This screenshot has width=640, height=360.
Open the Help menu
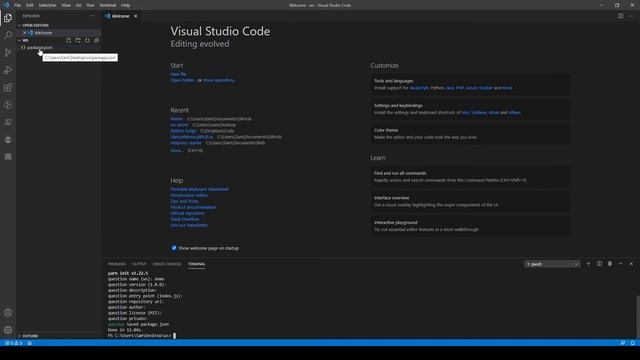(x=125, y=5)
